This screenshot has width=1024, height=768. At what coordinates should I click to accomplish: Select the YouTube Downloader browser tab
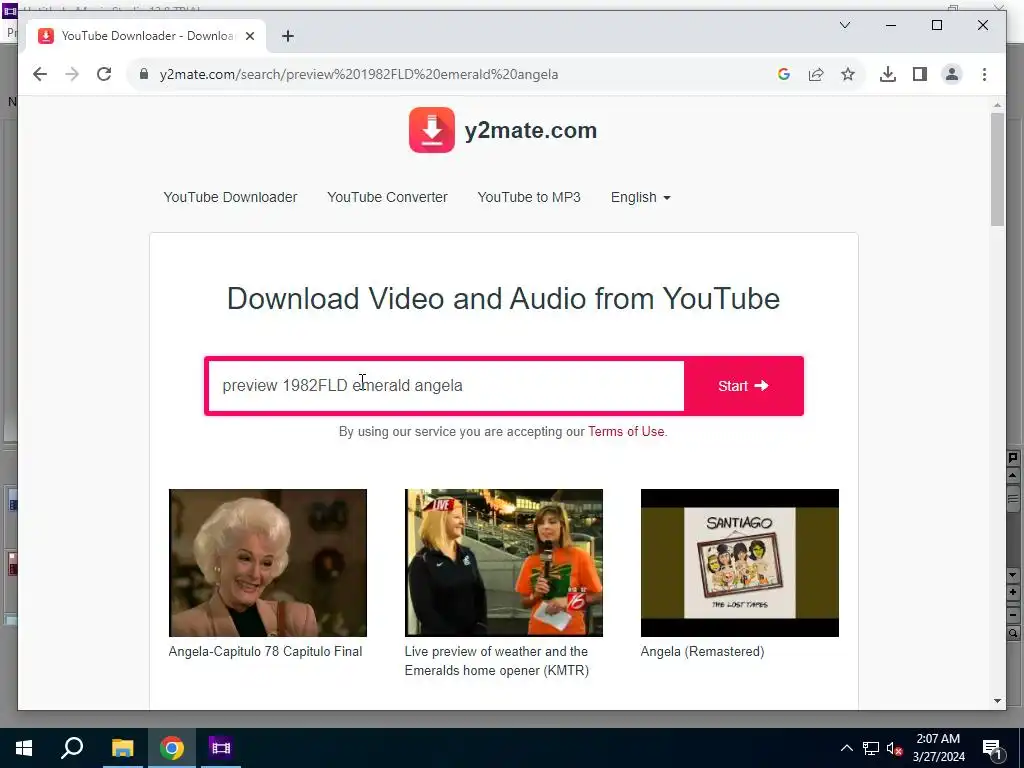pos(146,36)
